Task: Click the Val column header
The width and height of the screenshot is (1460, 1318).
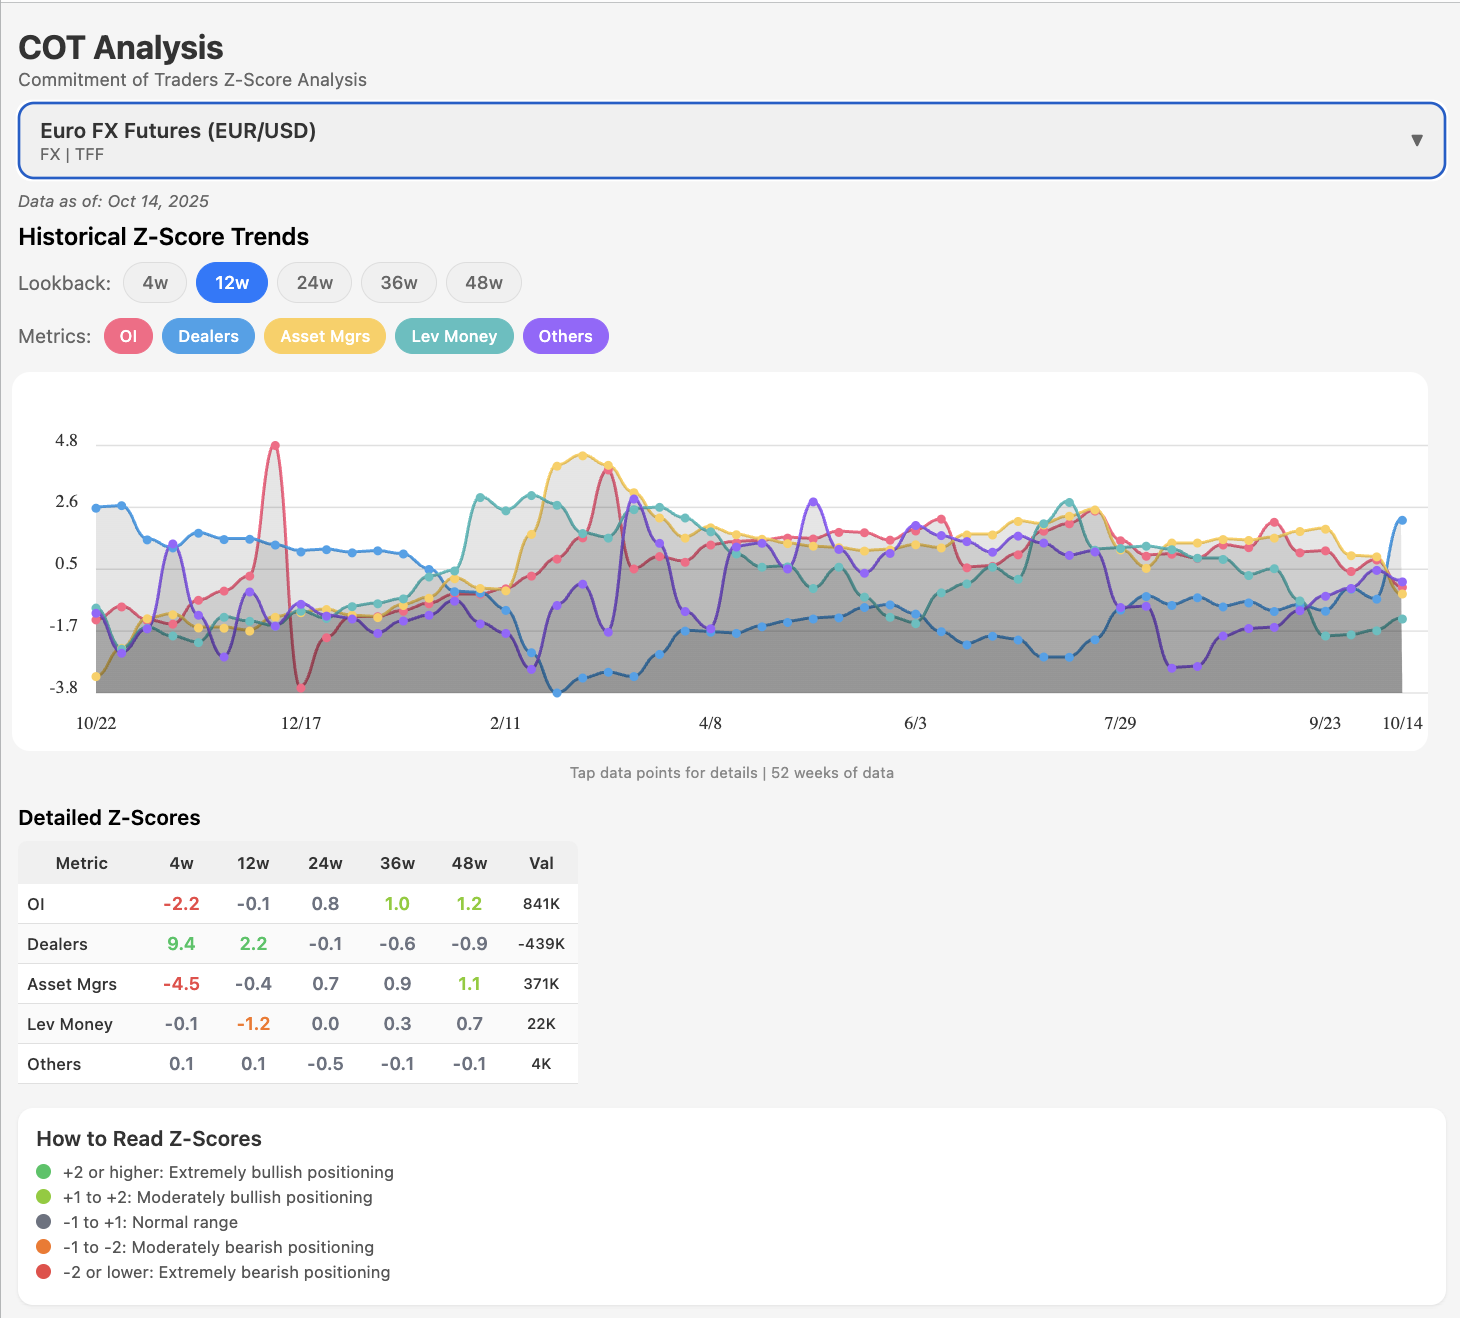Action: coord(541,863)
